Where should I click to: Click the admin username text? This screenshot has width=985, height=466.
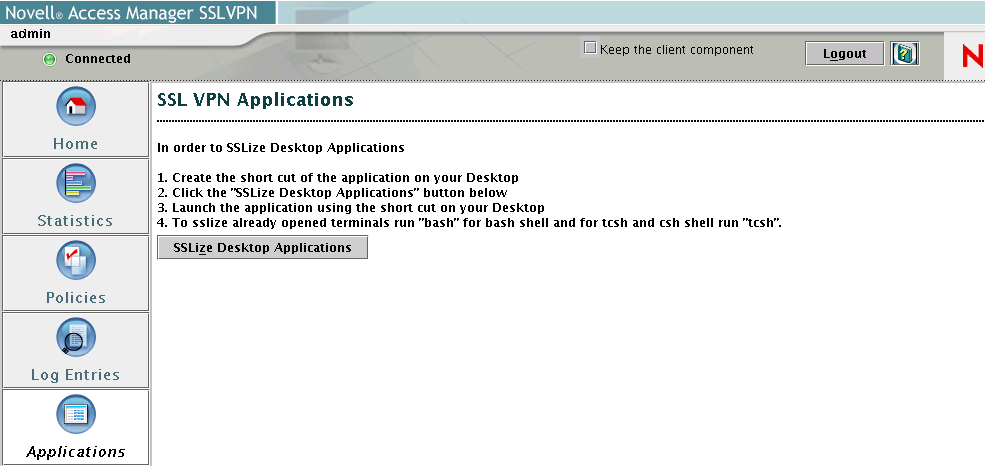click(31, 34)
